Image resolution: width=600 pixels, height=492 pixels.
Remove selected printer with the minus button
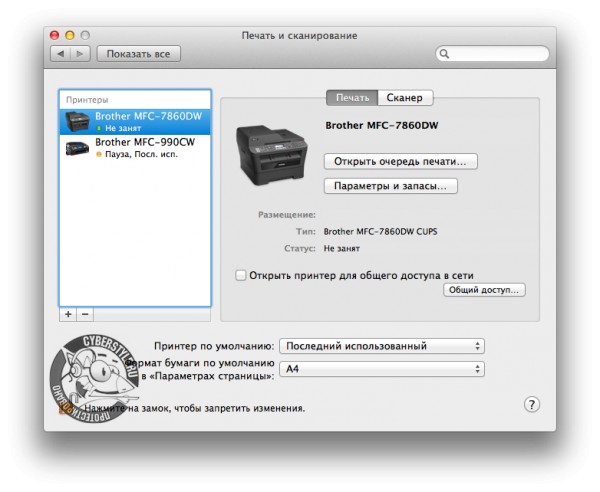[x=85, y=314]
